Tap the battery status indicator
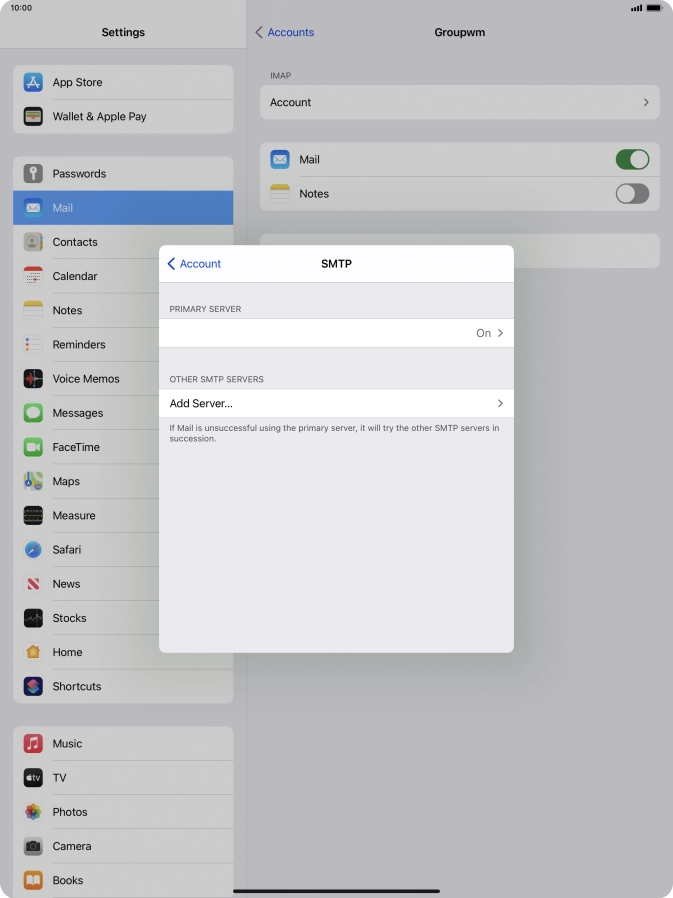The height and width of the screenshot is (898, 673). point(655,8)
